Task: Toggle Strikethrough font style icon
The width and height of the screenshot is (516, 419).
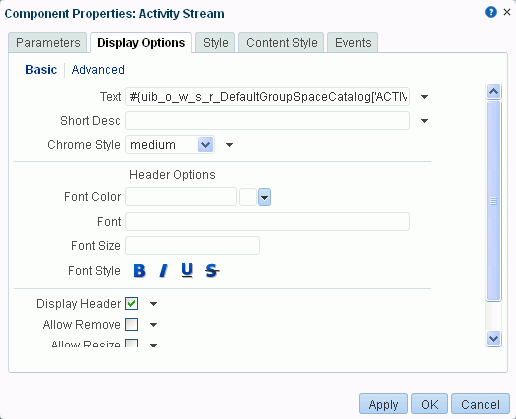Action: (212, 271)
